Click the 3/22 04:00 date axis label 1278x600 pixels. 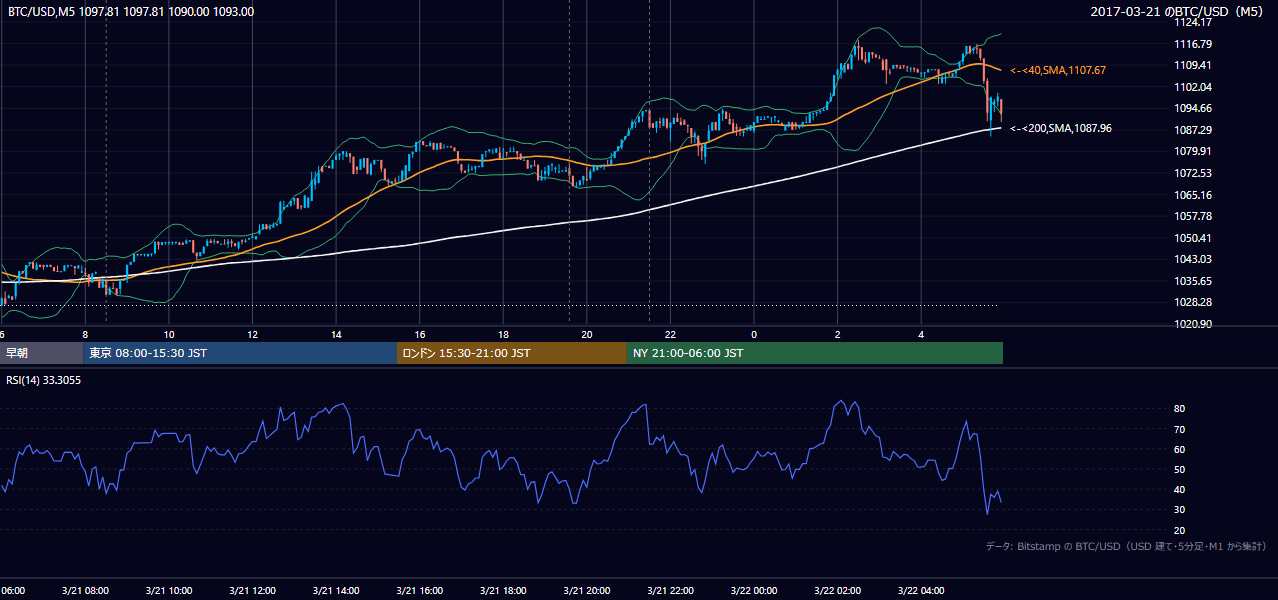[921, 591]
